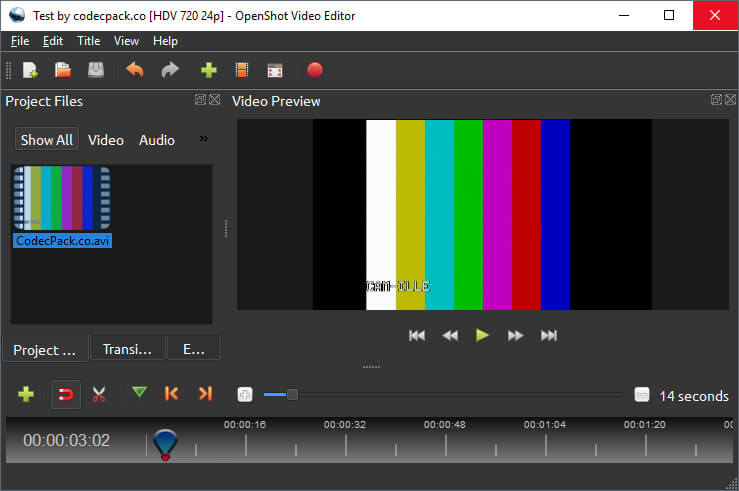Fast forward the video preview
739x491 pixels.
pyautogui.click(x=516, y=336)
